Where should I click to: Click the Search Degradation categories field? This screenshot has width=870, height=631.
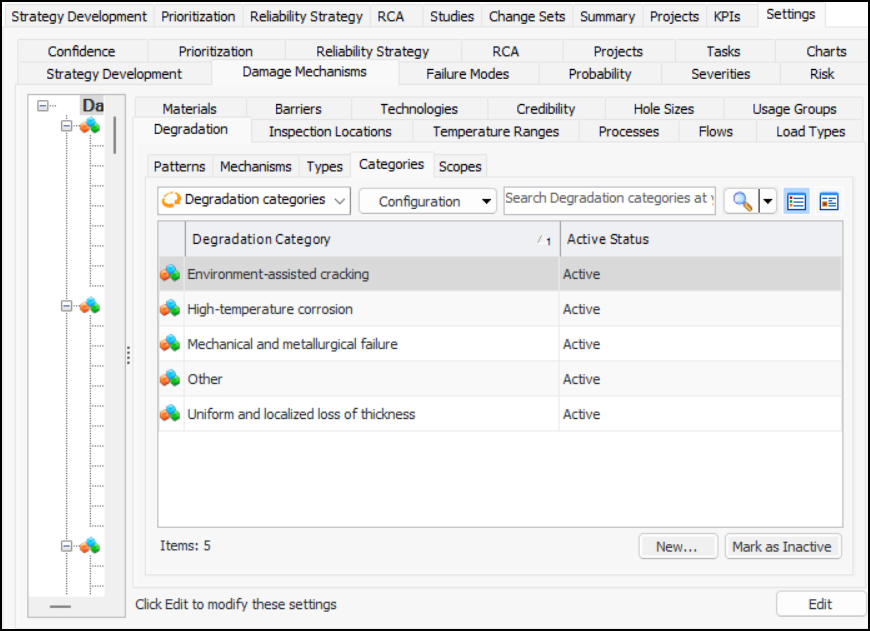pos(609,199)
